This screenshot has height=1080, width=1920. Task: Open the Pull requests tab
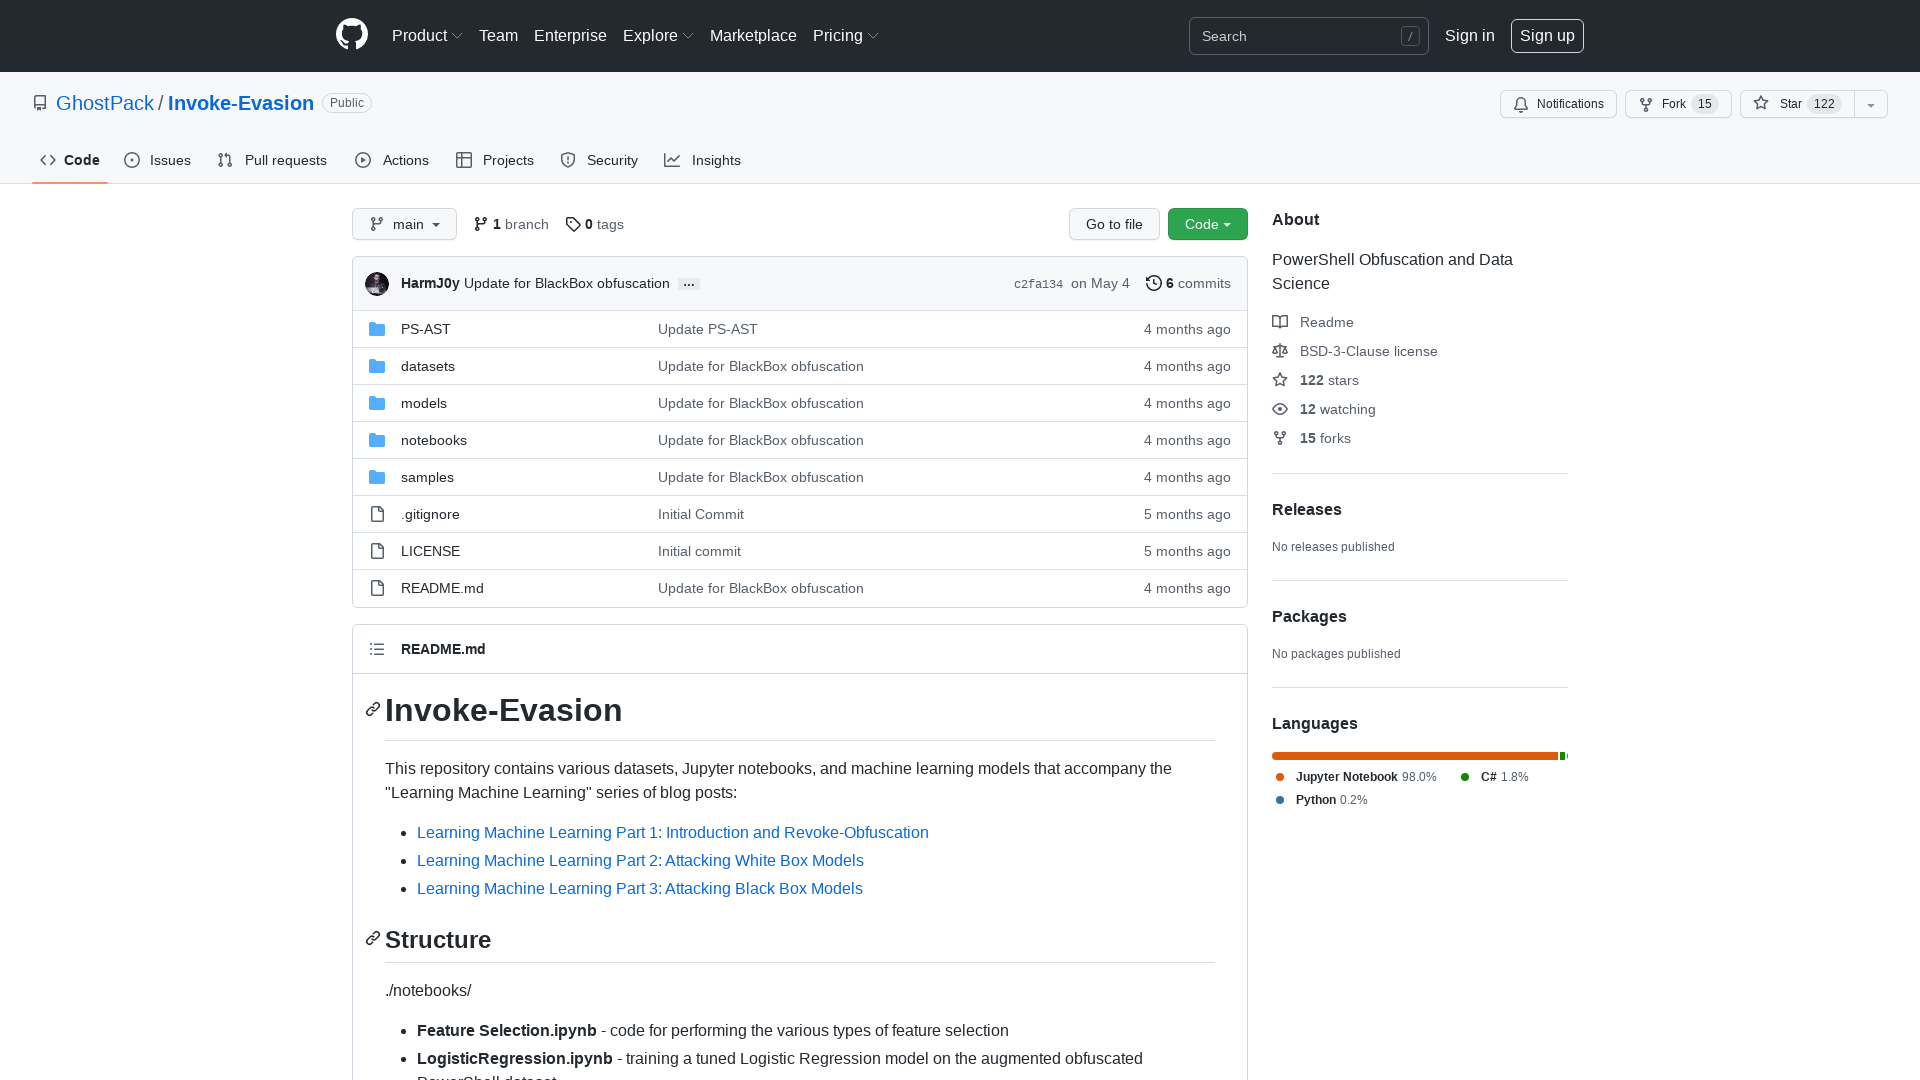[272, 160]
